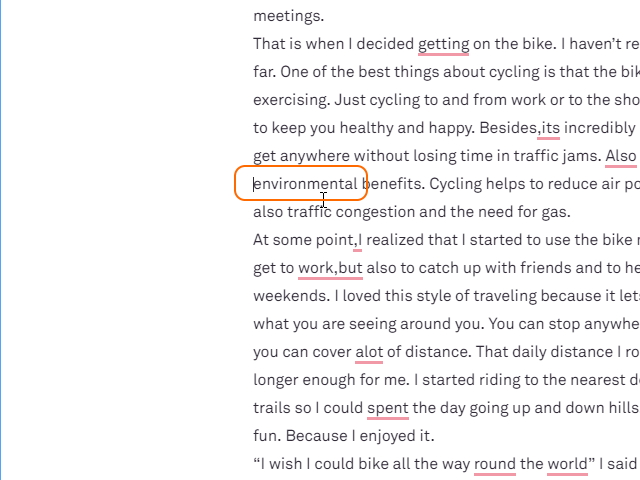640x480 pixels.
Task: Click the underlined word "Also"
Action: coord(621,156)
